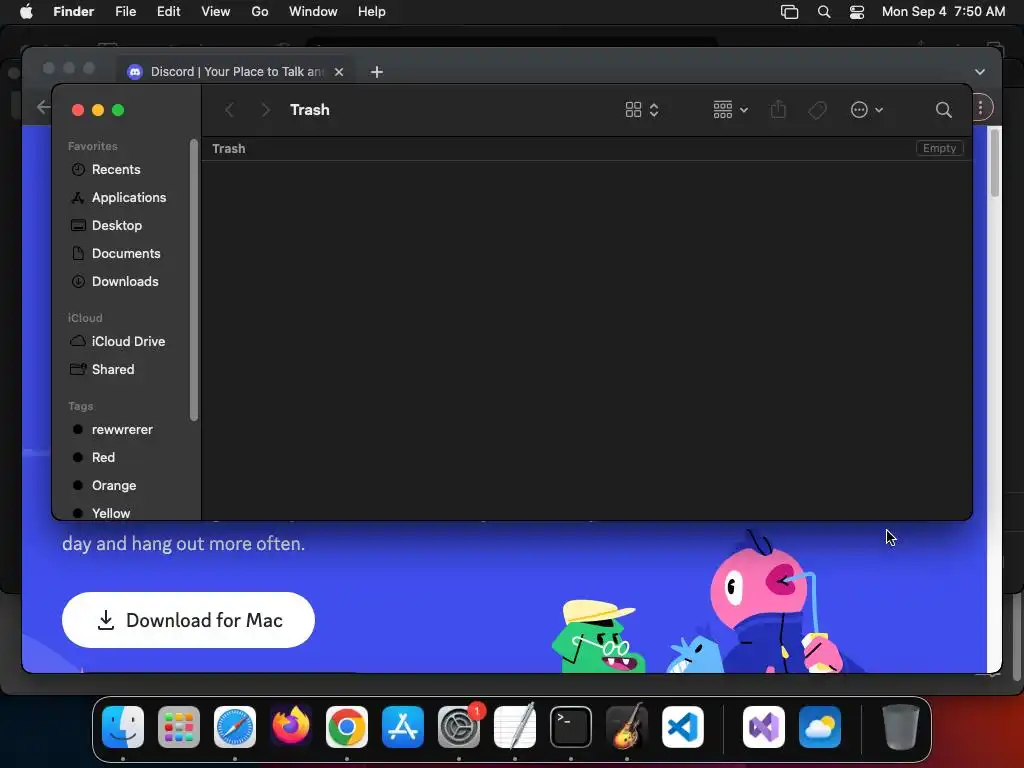The width and height of the screenshot is (1024, 768).
Task: Select Desktop in Finder sidebar
Action: click(x=106, y=226)
